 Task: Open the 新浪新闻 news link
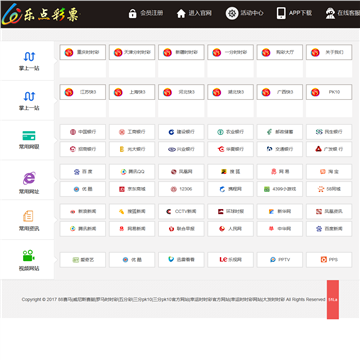click(83, 211)
